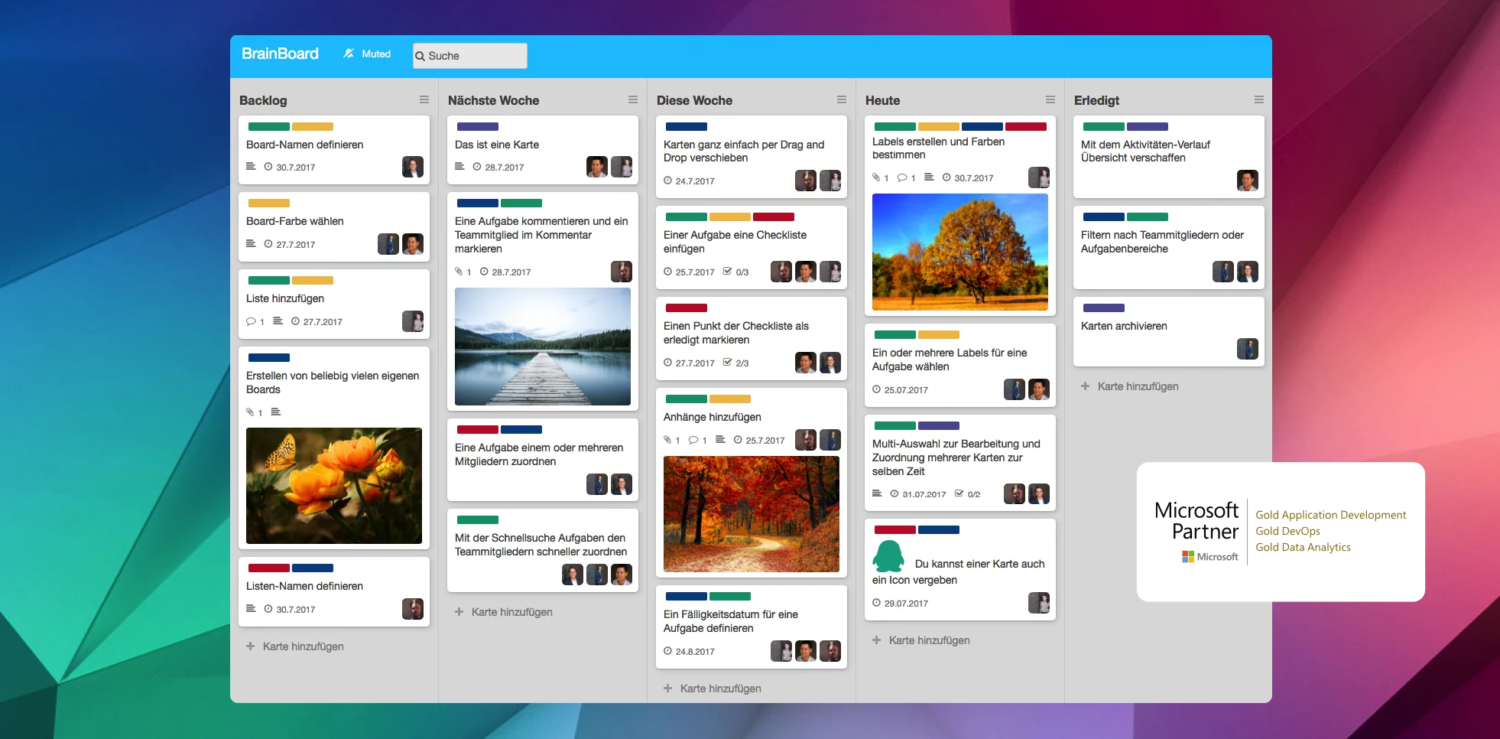Toggle the Muted notifications setting
Viewport: 1500px width, 739px height.
tap(367, 54)
